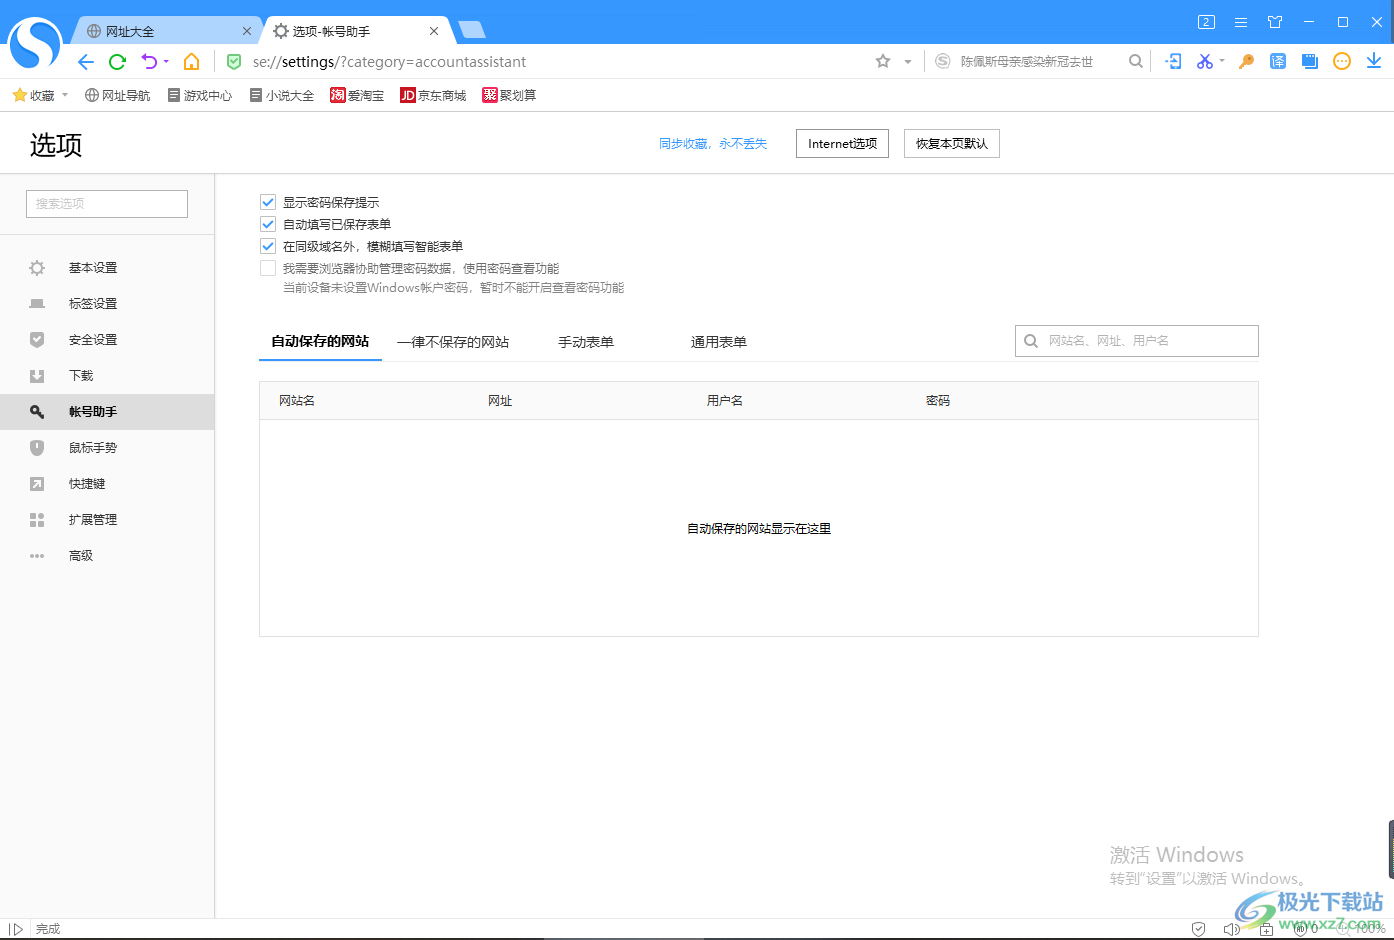Screen dimensions: 1394x940
Task: Uncheck 显示密码保存提示
Action: 268,202
